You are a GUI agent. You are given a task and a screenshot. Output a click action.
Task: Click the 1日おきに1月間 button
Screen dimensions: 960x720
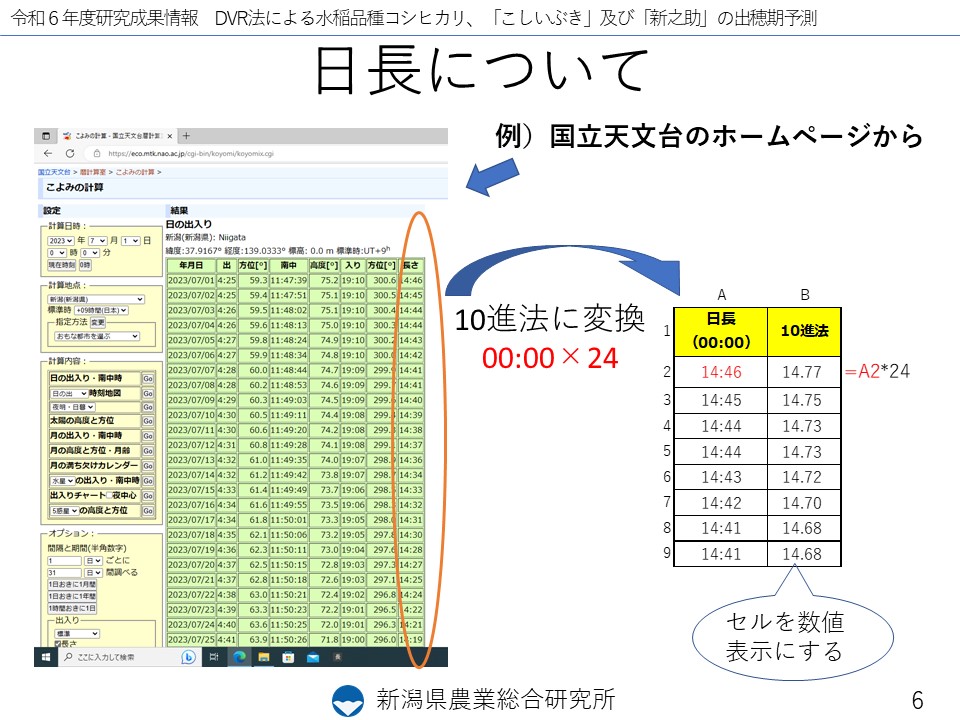tap(71, 584)
